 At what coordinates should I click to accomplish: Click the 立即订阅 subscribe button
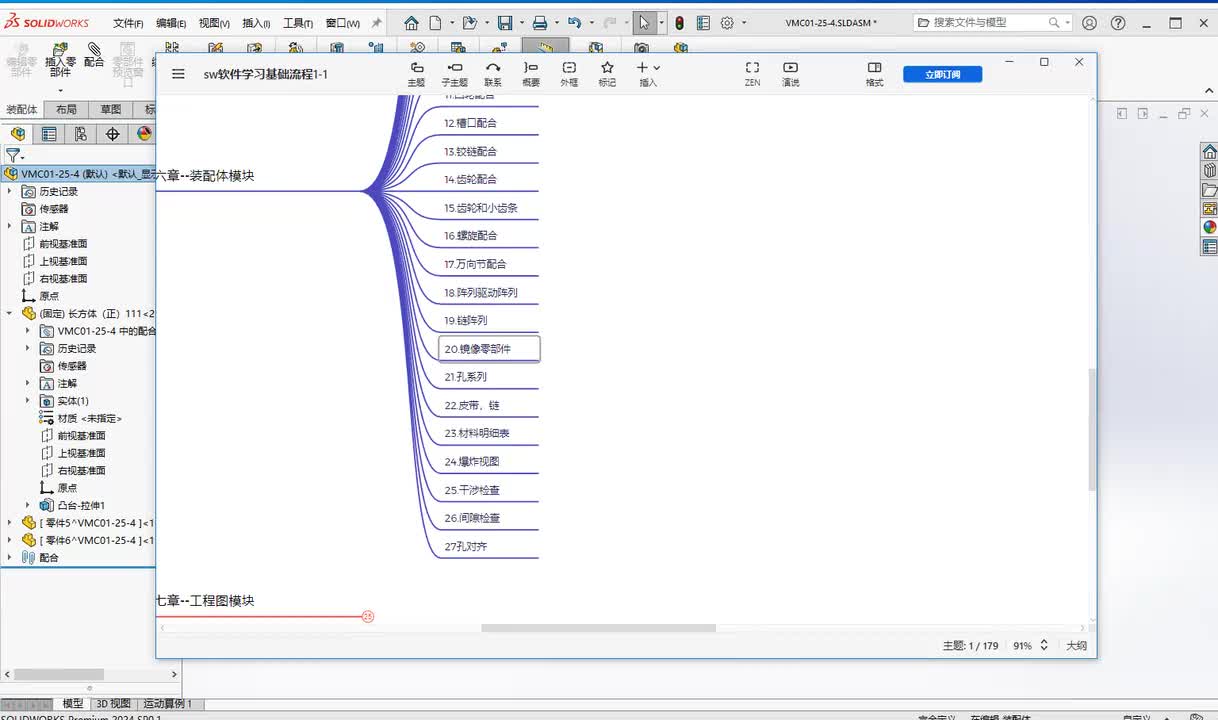point(942,74)
